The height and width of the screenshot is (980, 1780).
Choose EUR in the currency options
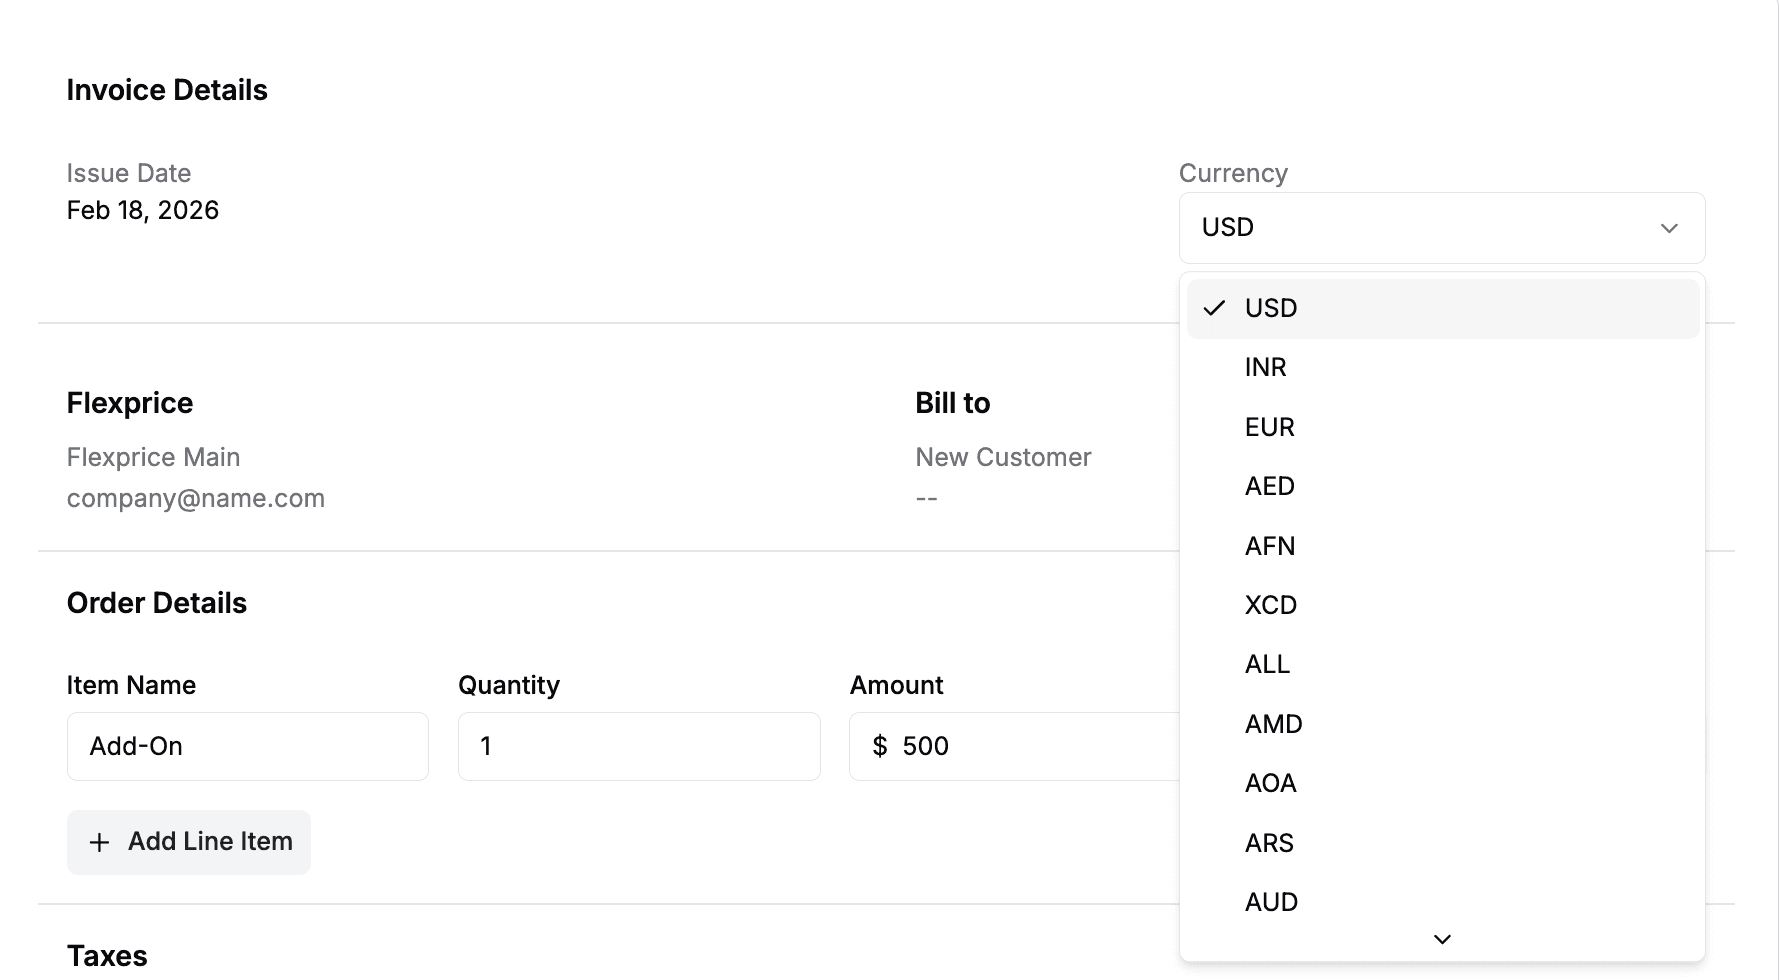click(x=1269, y=427)
